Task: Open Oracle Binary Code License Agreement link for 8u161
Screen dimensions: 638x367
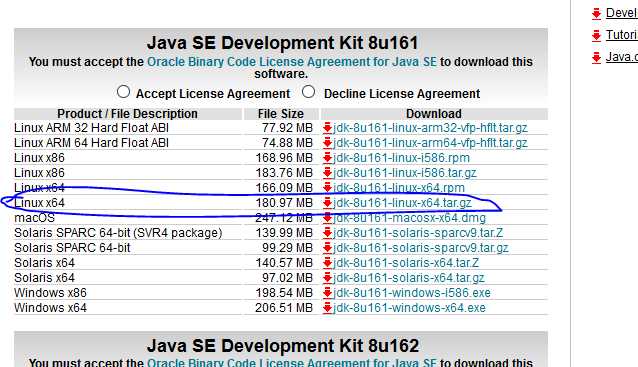Action: tap(292, 62)
